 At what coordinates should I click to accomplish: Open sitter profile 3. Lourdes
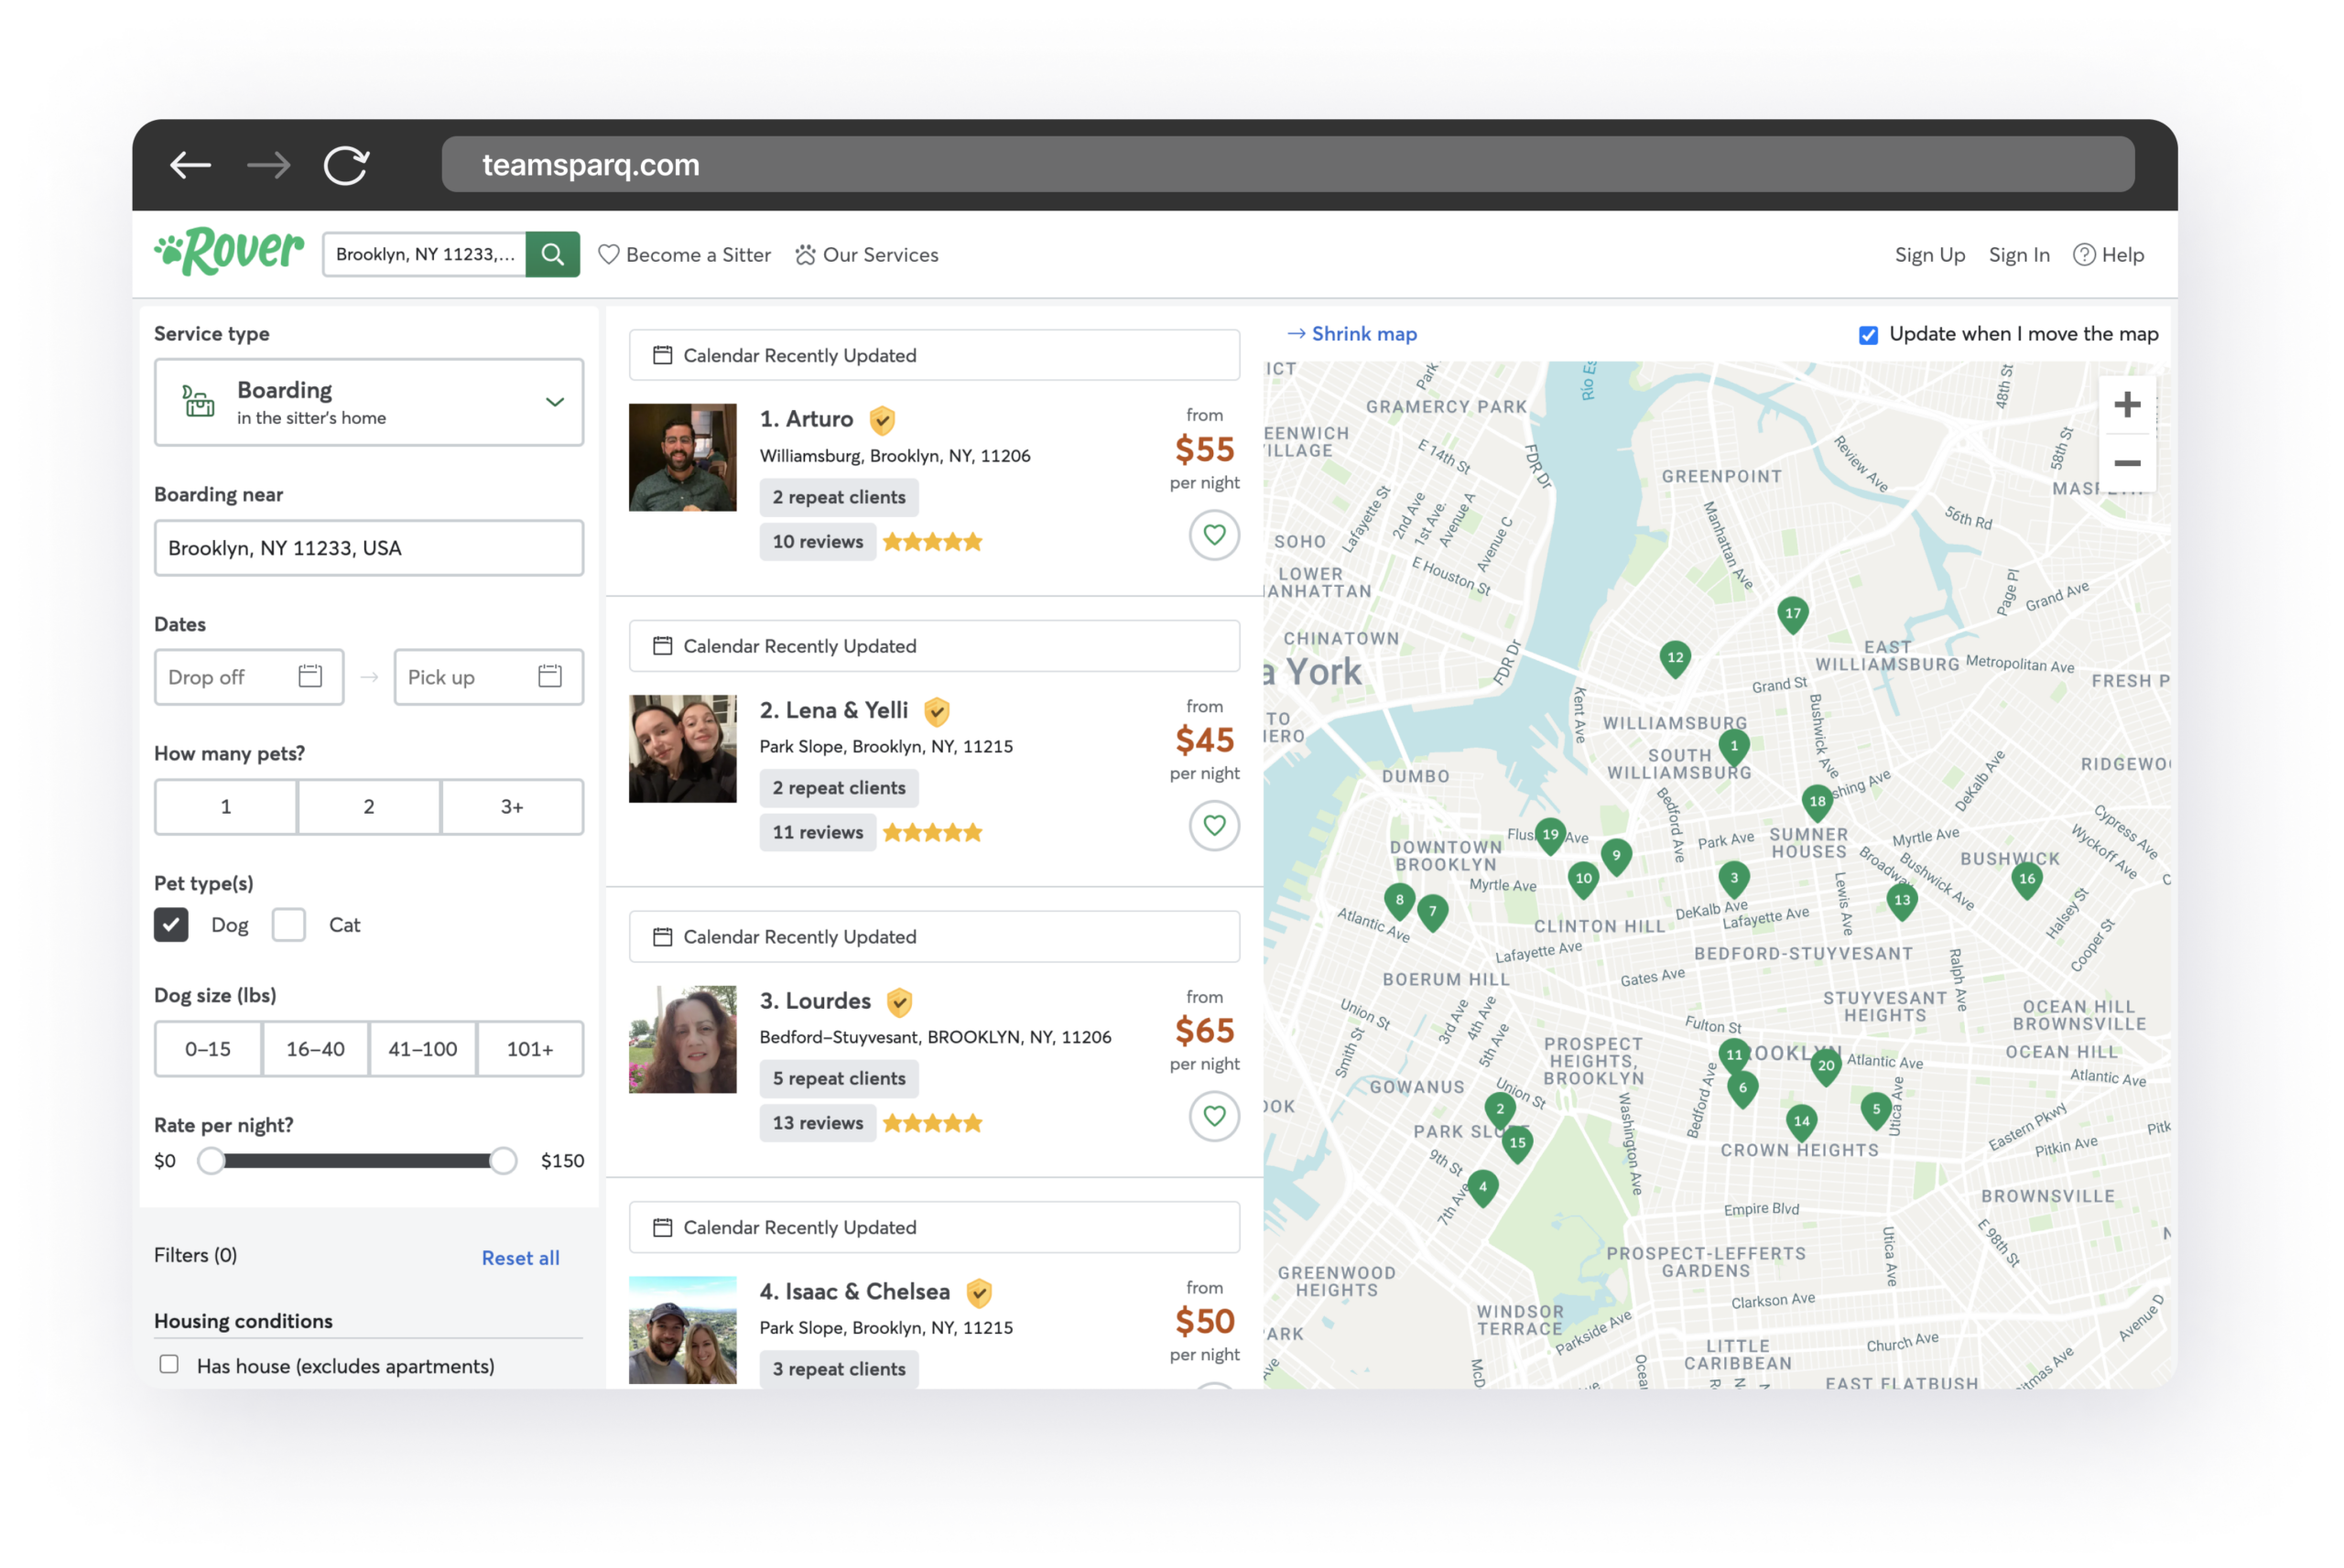pyautogui.click(x=815, y=1001)
